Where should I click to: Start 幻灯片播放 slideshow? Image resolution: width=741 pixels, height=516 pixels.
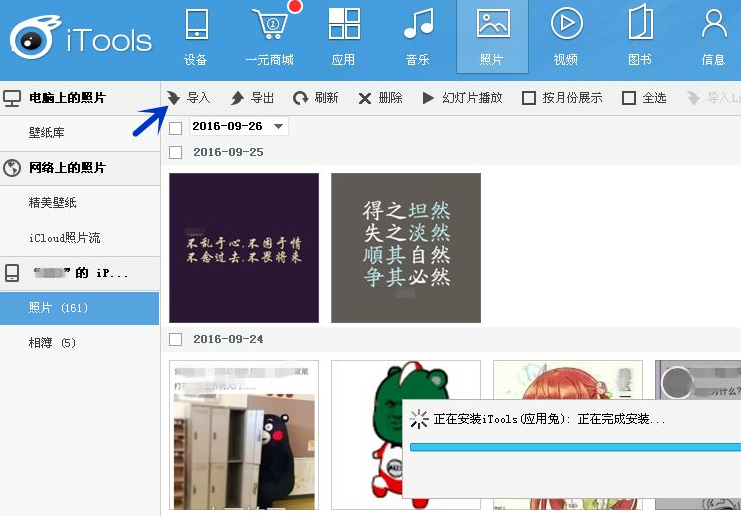coord(462,98)
